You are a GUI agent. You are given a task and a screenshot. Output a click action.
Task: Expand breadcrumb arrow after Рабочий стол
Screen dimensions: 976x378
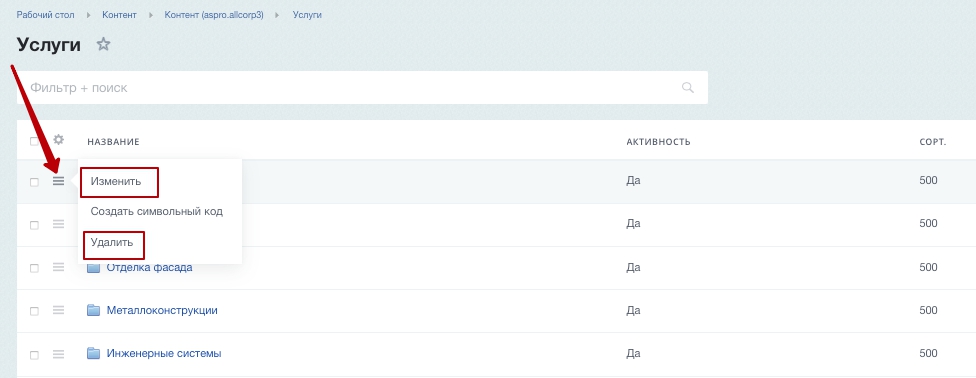coord(88,15)
